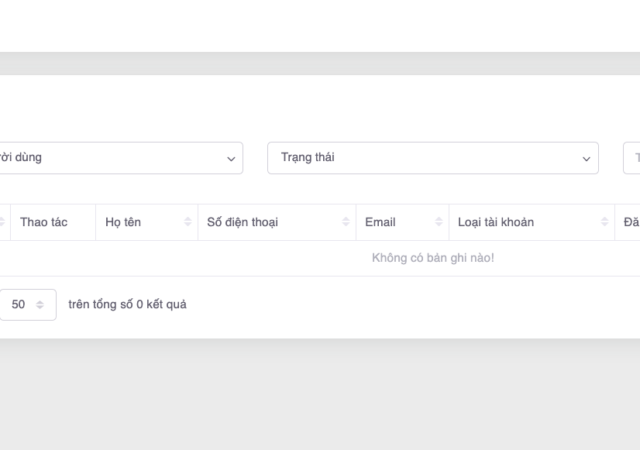Click the Họ tên column header label
The height and width of the screenshot is (450, 640).
click(x=123, y=222)
